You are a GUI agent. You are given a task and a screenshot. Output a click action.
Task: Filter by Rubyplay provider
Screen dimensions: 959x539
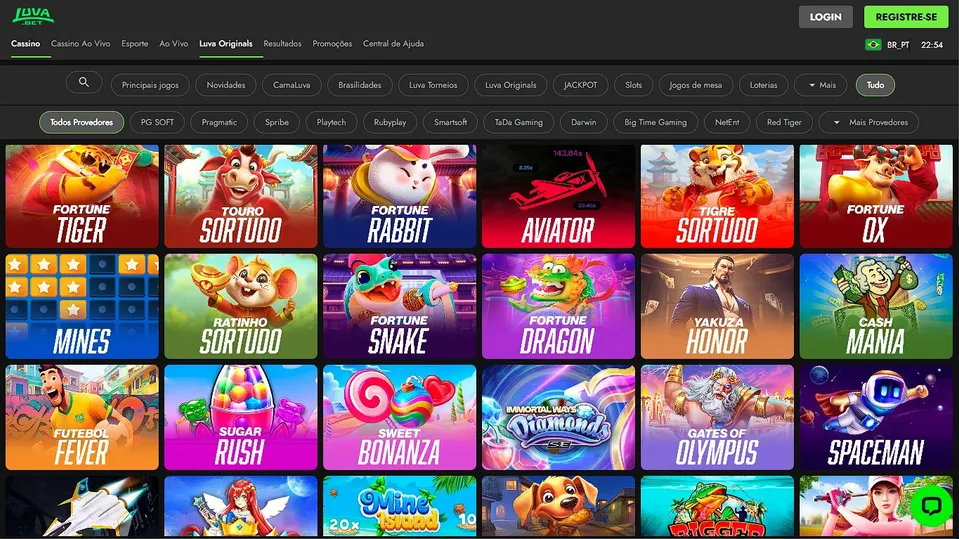pyautogui.click(x=390, y=122)
